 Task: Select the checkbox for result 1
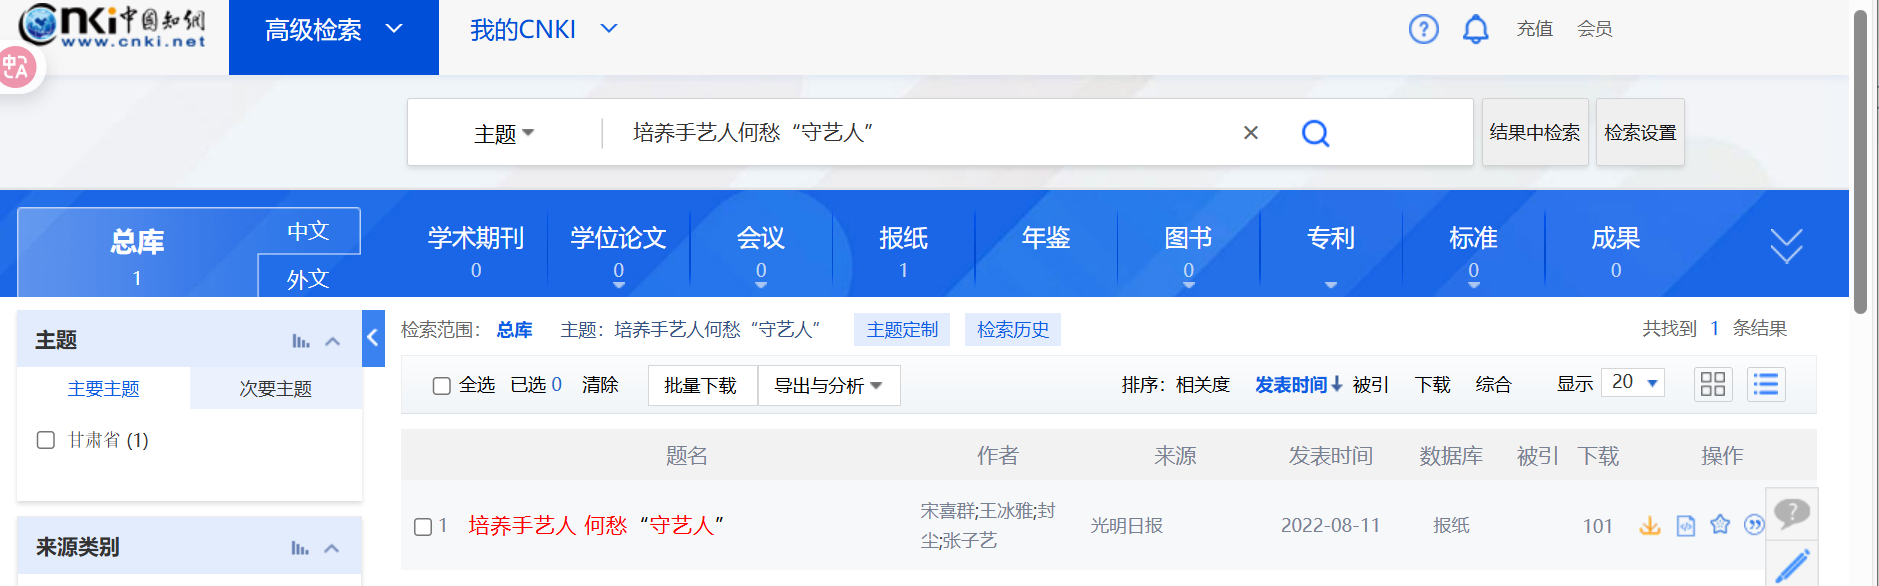(423, 527)
